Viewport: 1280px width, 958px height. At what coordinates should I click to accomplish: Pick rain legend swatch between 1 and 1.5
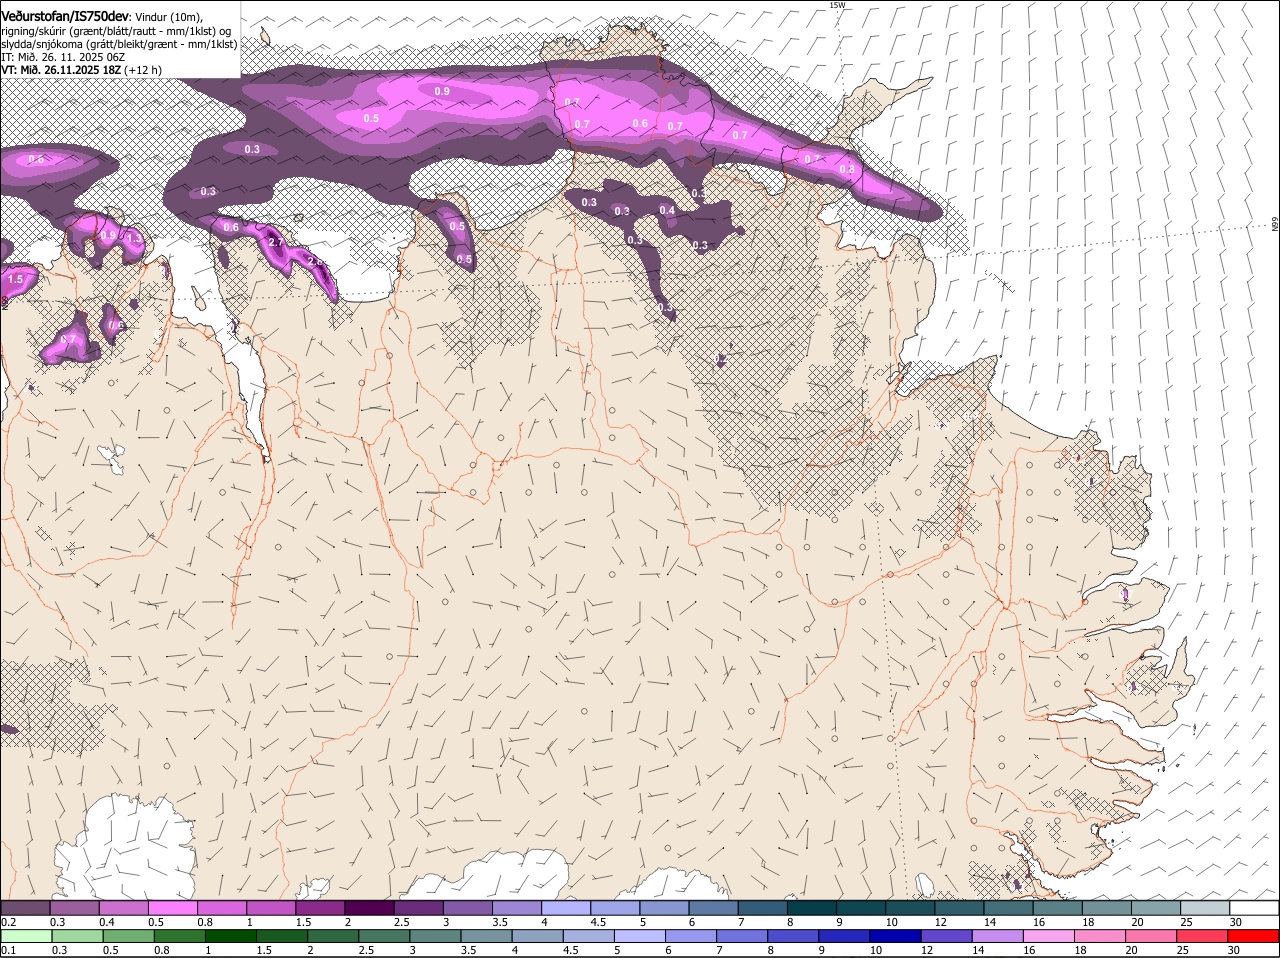click(229, 936)
